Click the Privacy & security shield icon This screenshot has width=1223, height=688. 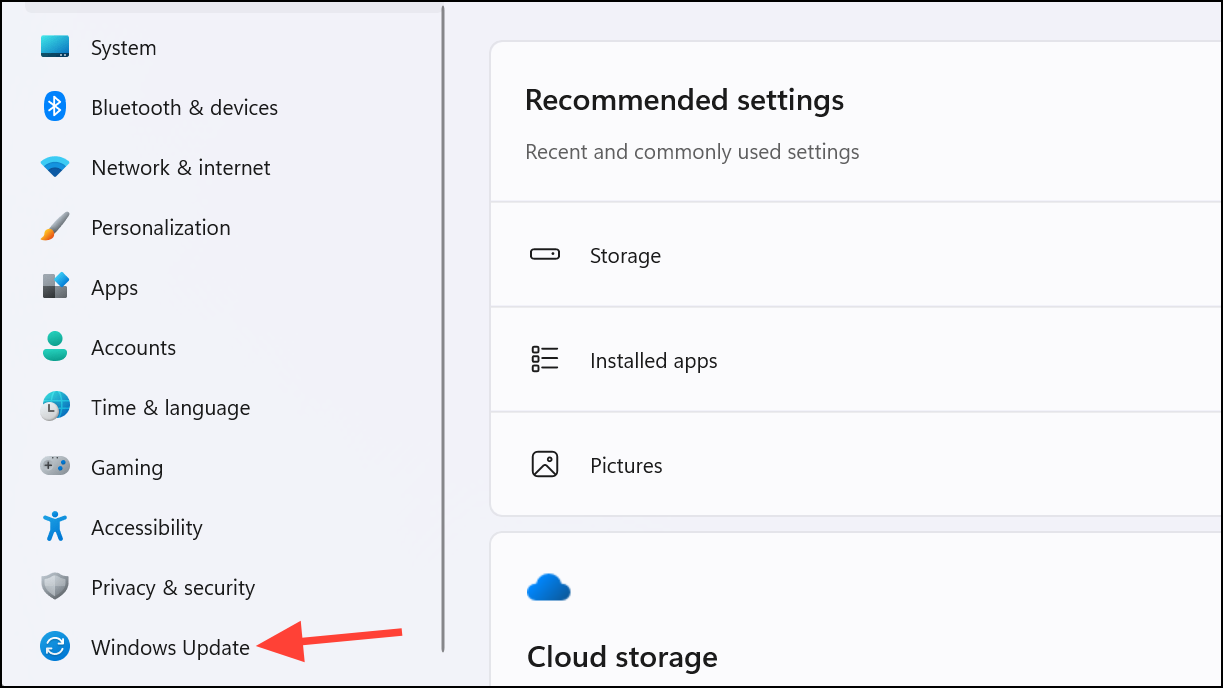tap(55, 587)
